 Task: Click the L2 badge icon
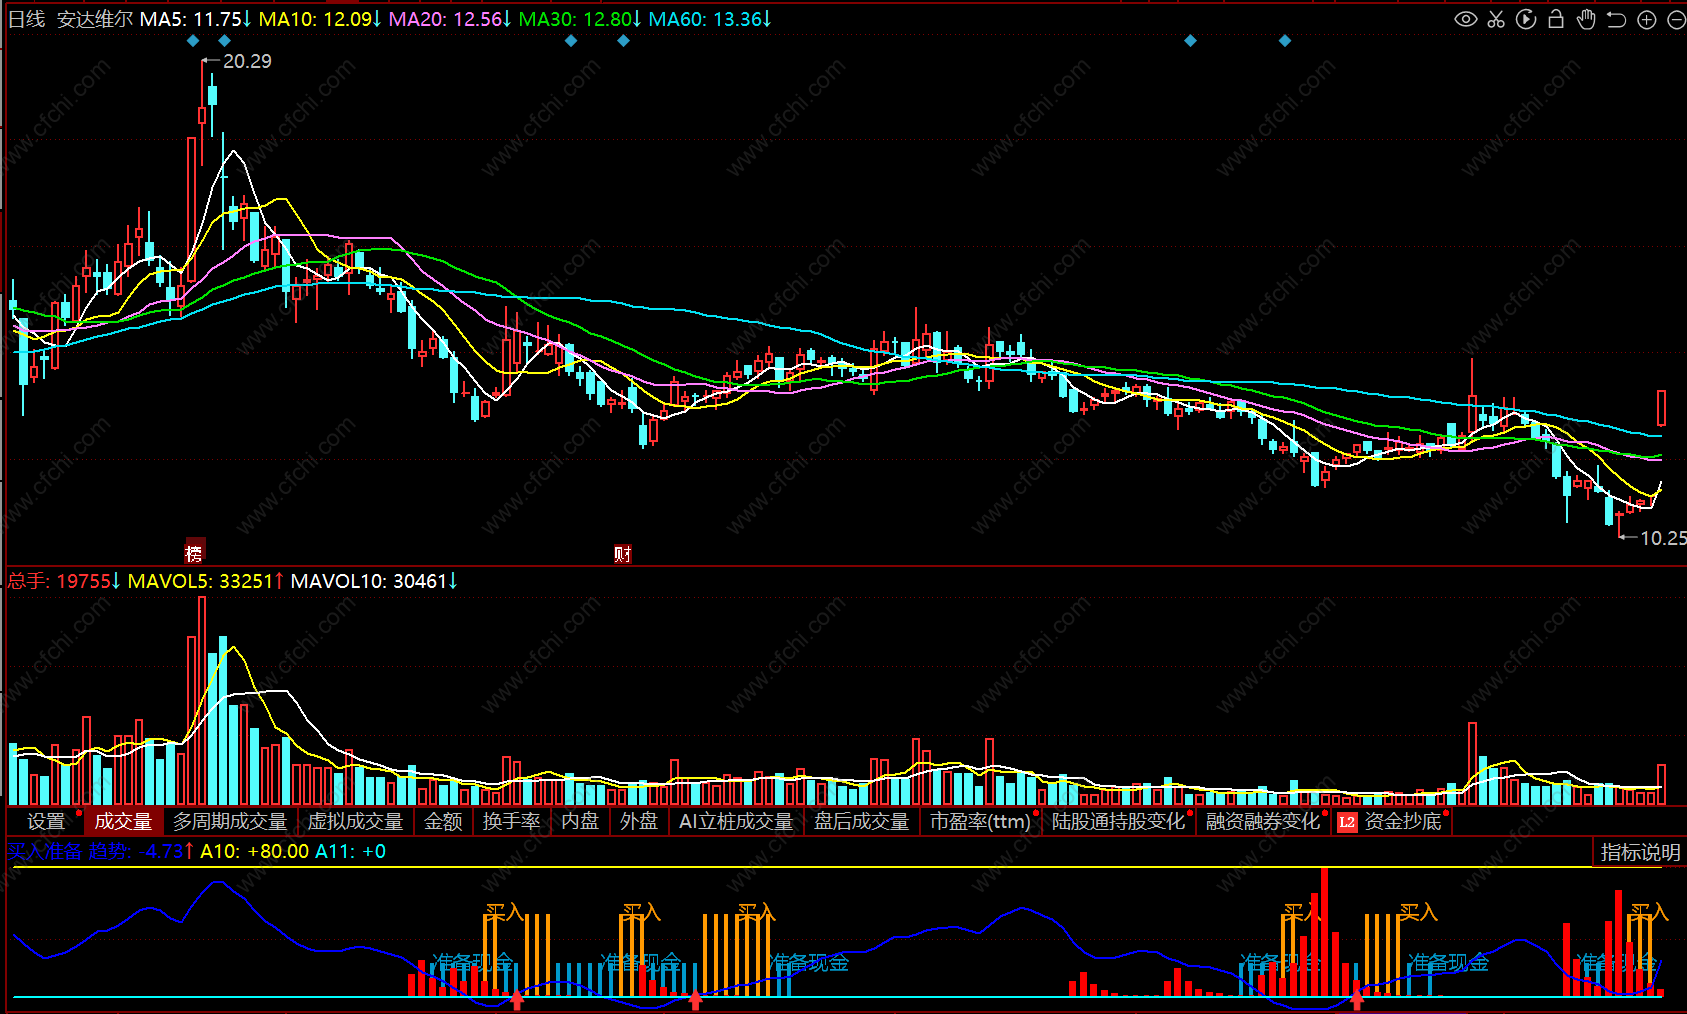click(x=1347, y=822)
